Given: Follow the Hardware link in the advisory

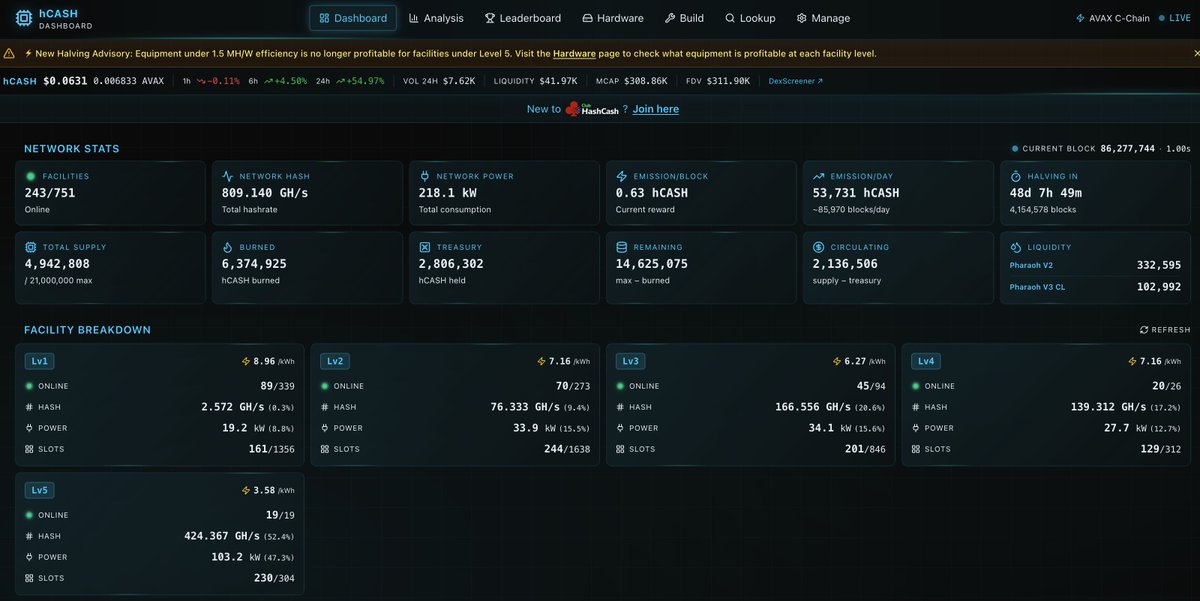Looking at the screenshot, I should (x=574, y=54).
